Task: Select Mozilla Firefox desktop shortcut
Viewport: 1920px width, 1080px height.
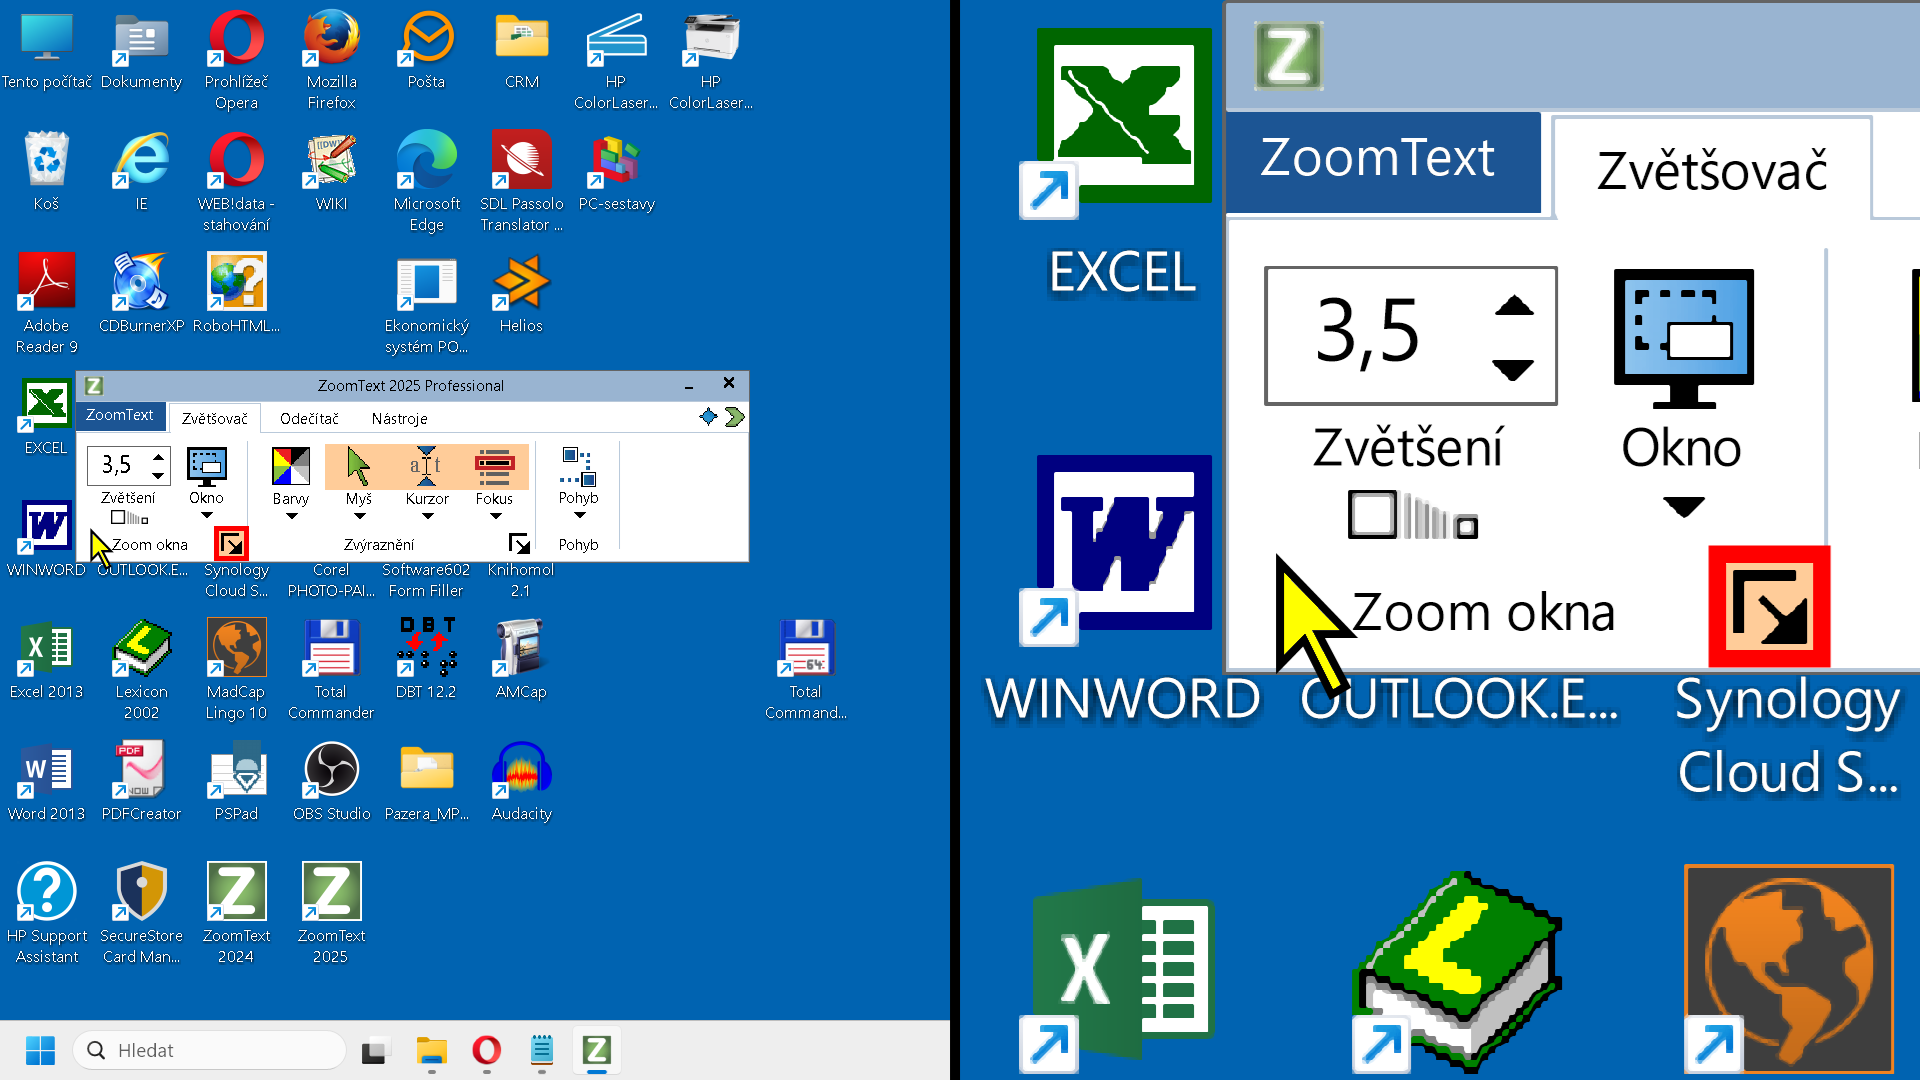Action: (x=331, y=60)
